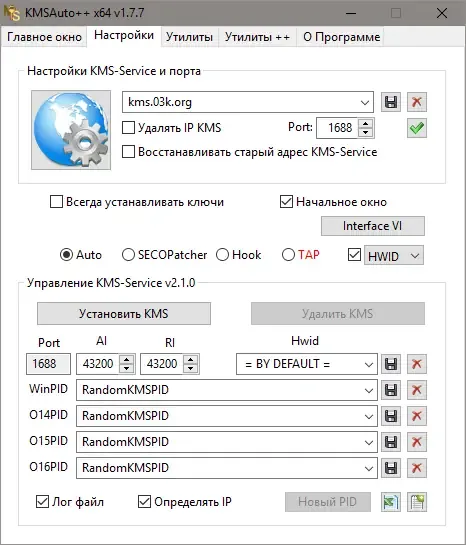
Task: Open the Утилиты tab
Action: click(x=189, y=37)
